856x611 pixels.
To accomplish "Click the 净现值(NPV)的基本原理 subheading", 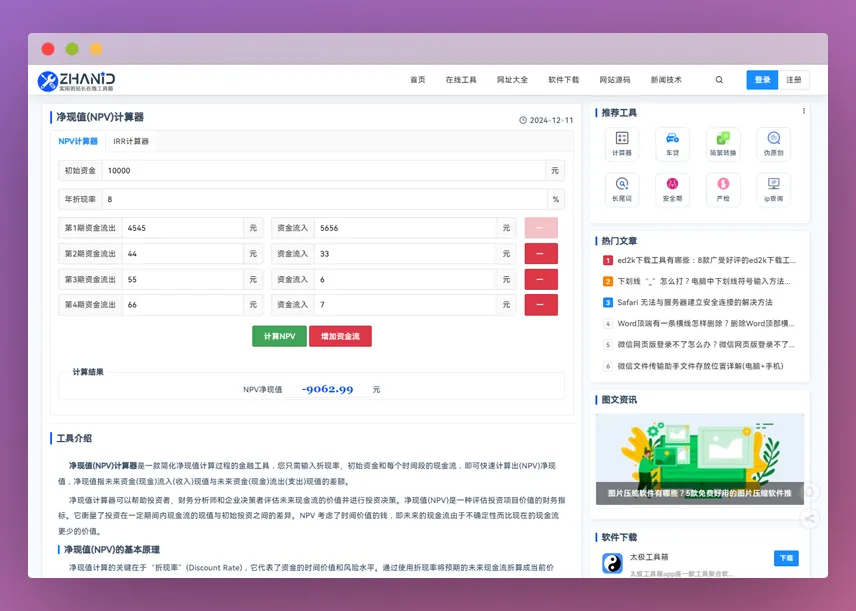I will (x=112, y=549).
